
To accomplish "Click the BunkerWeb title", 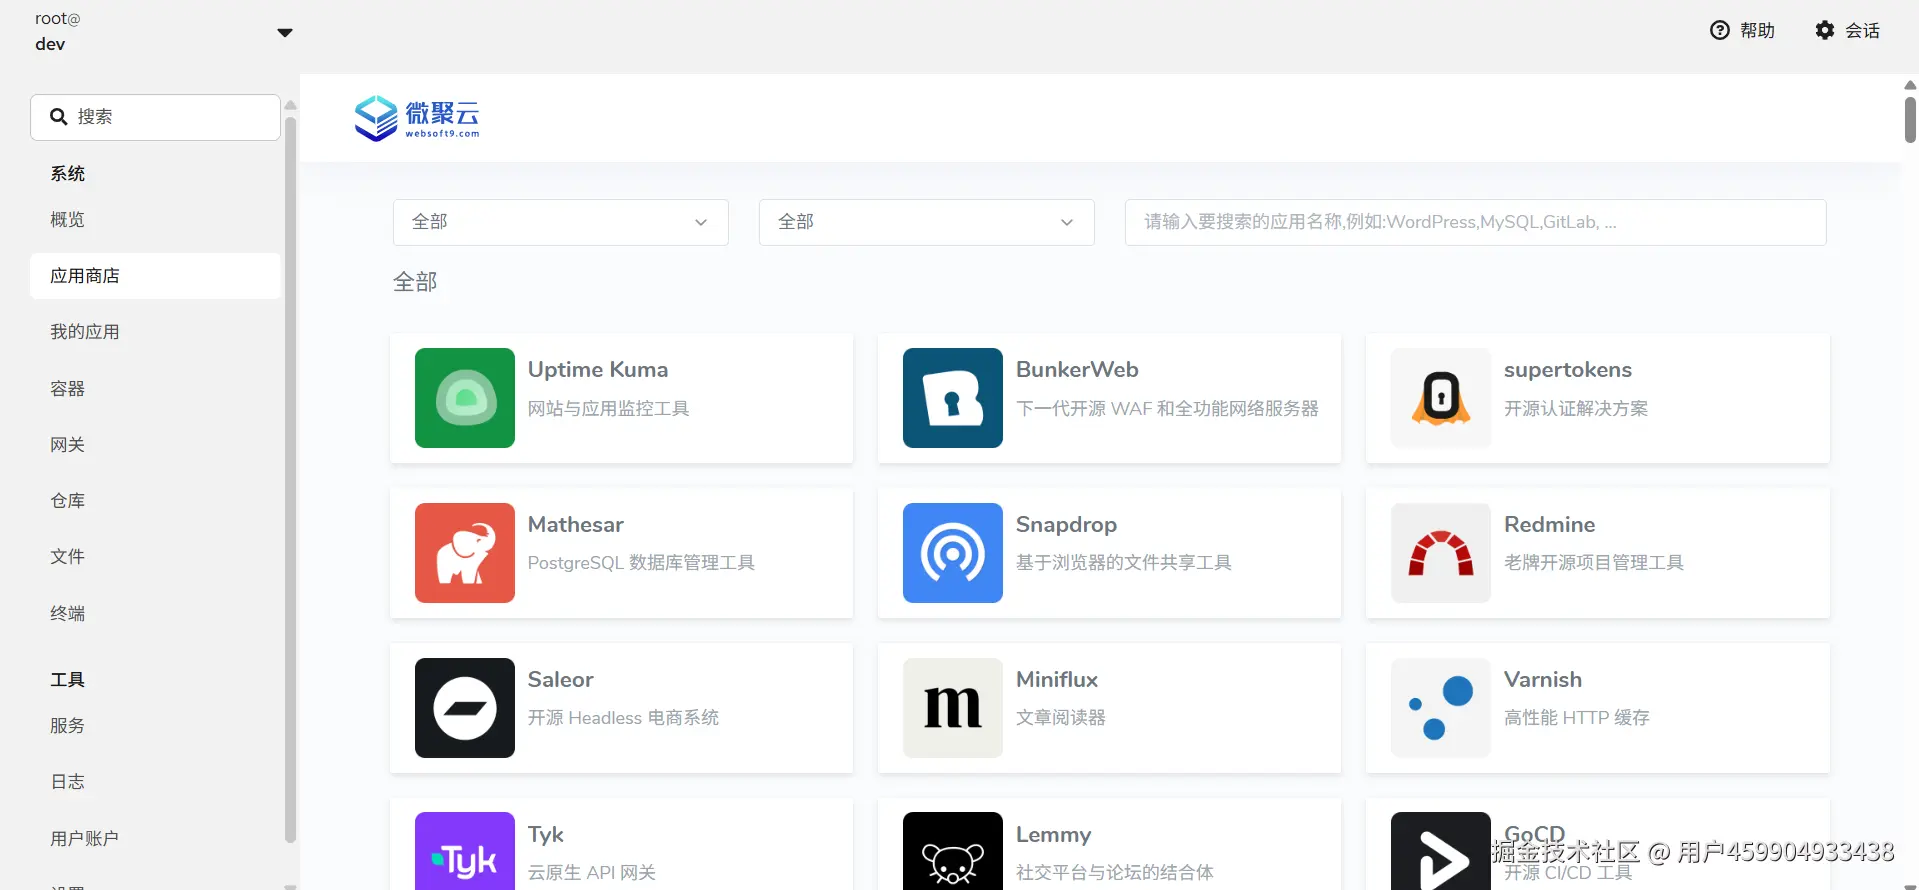I will click(1077, 369).
